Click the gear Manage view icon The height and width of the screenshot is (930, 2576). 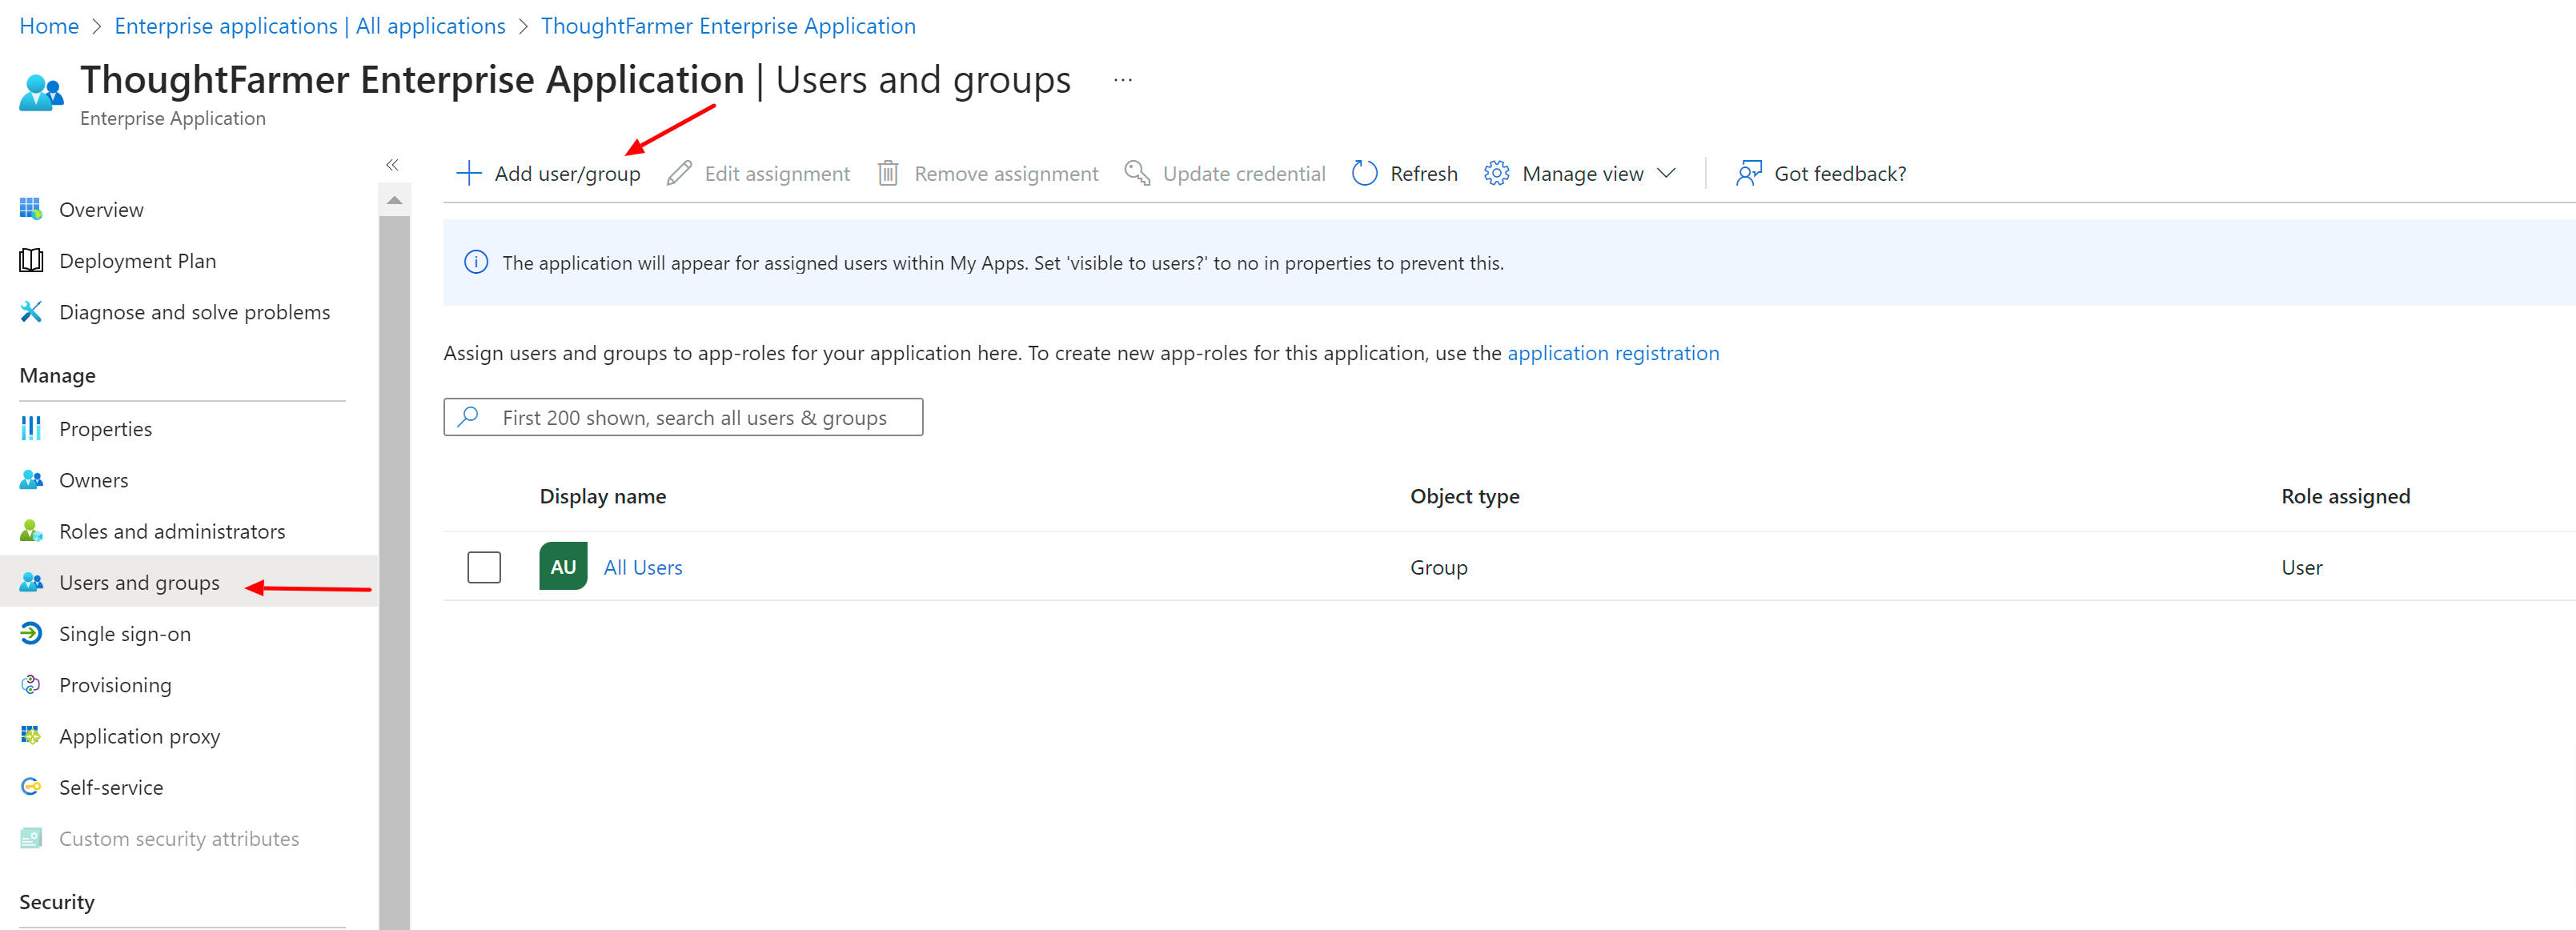click(1496, 173)
